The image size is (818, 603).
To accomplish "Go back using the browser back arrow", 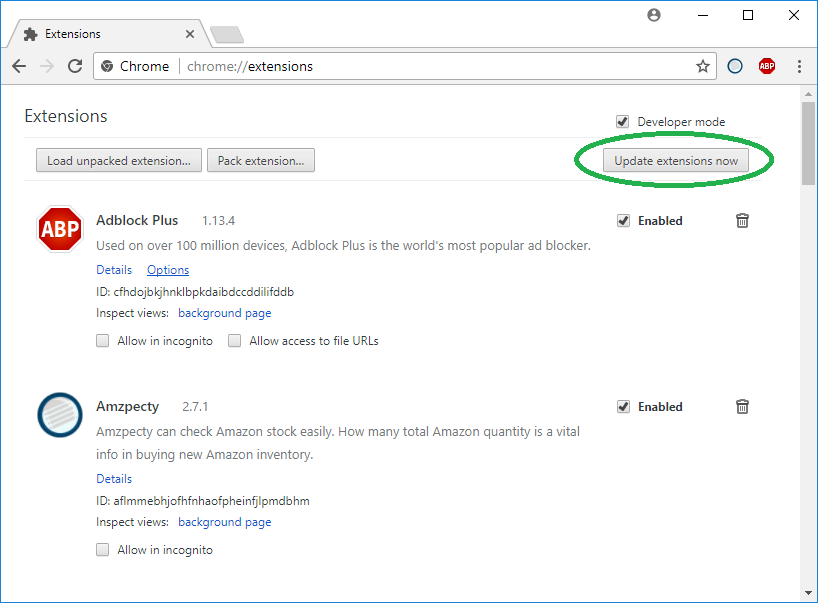I will 19,66.
